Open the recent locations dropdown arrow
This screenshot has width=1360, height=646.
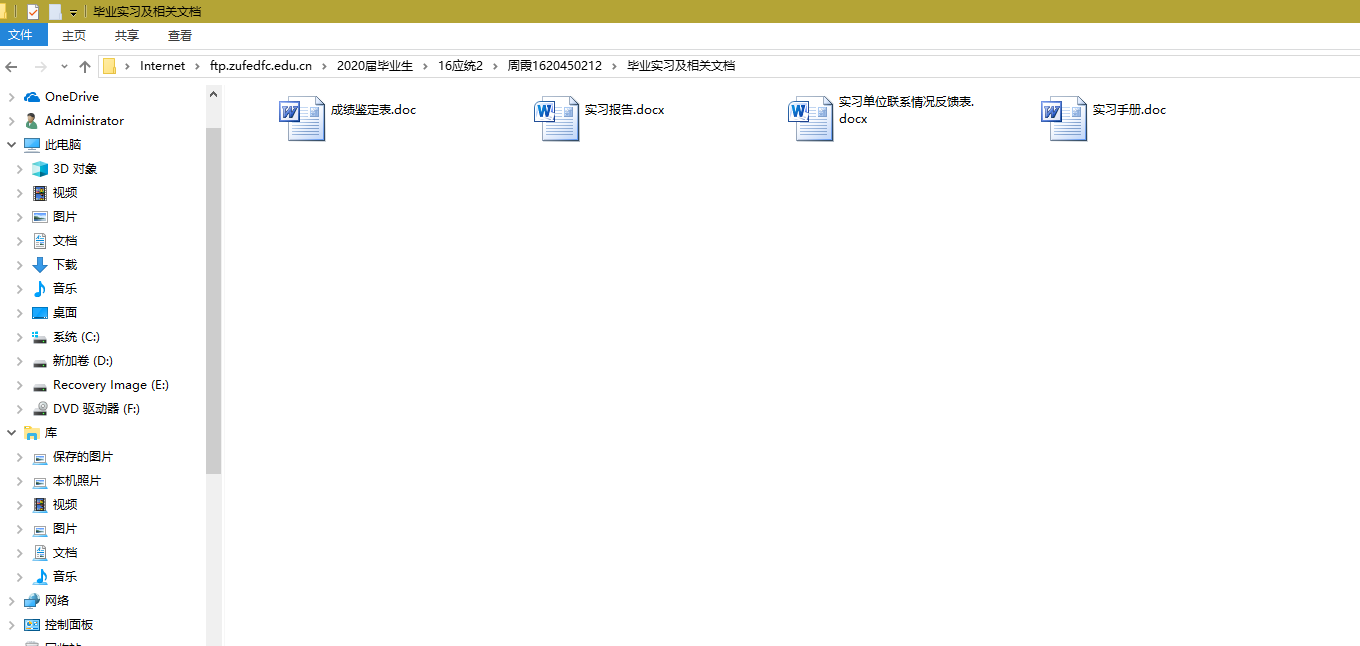point(64,66)
